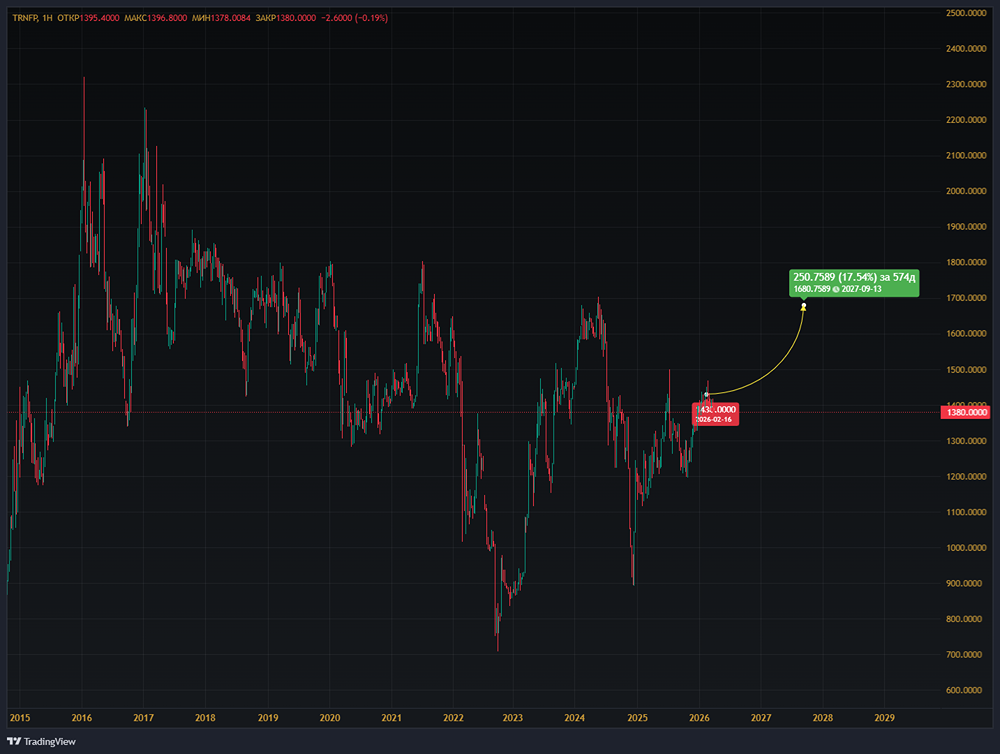Viewport: 1000px width, 754px height.
Task: Click the 1800.0000 price axis label
Action: [966, 262]
